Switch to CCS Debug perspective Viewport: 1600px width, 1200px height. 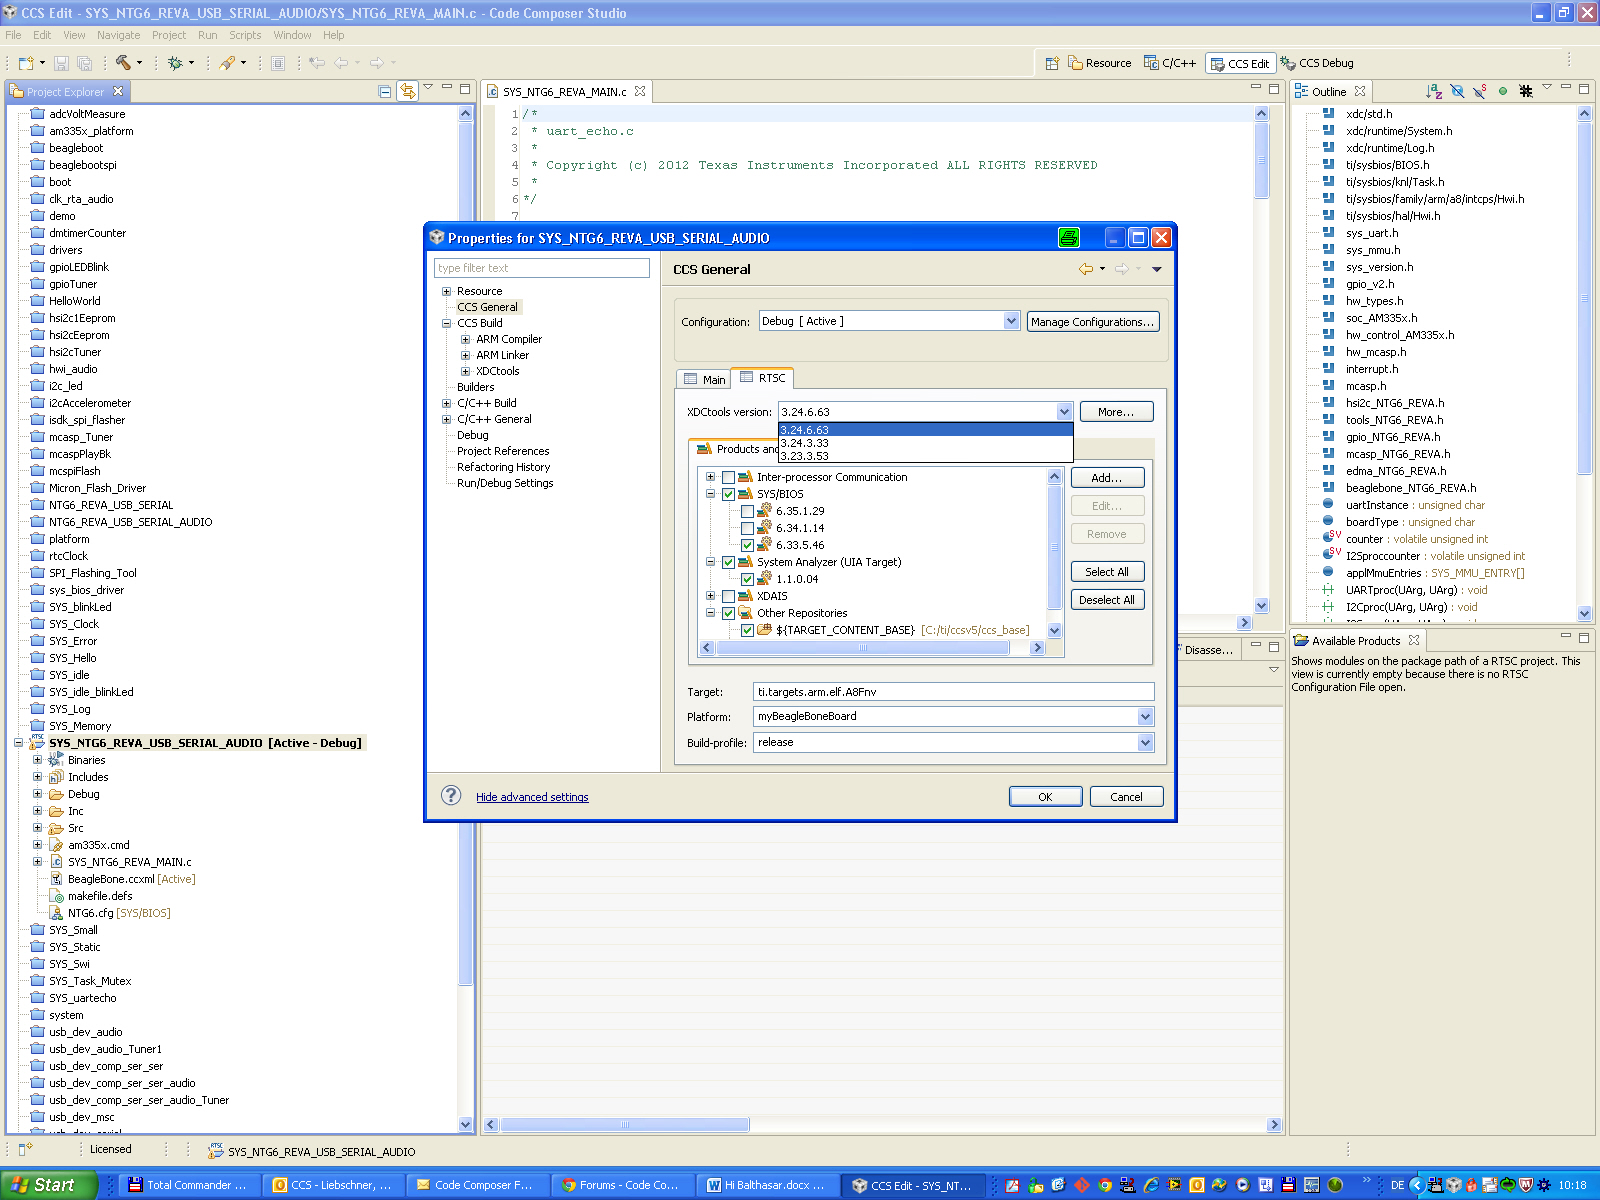(1317, 63)
